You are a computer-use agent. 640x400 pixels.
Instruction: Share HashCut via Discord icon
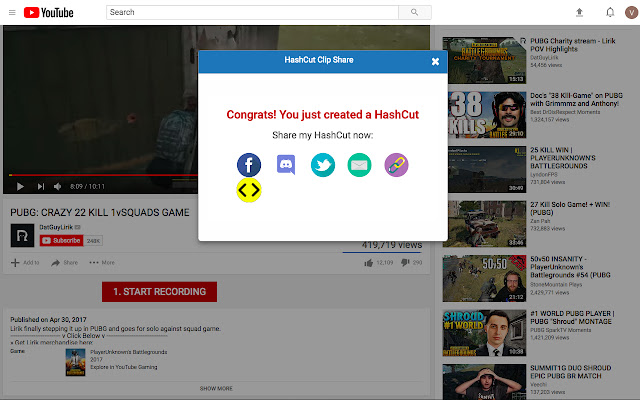pyautogui.click(x=286, y=164)
